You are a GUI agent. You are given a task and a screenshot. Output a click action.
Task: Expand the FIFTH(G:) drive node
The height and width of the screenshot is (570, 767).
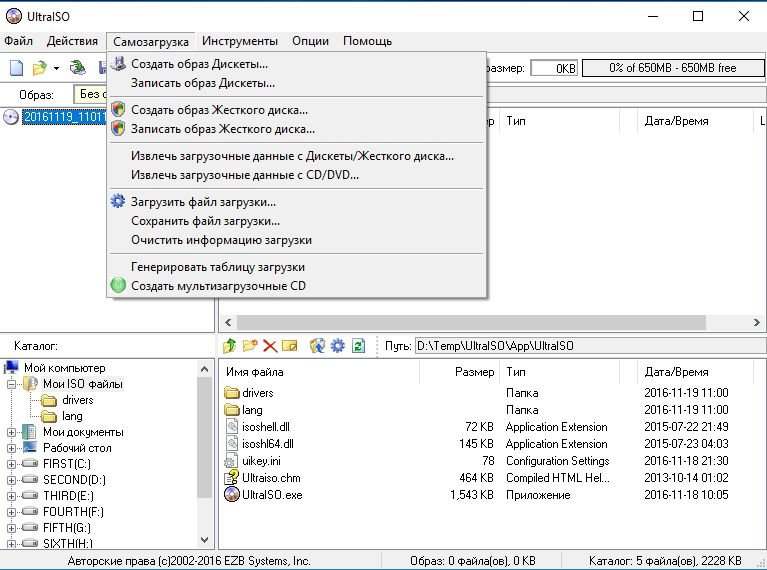tap(11, 528)
